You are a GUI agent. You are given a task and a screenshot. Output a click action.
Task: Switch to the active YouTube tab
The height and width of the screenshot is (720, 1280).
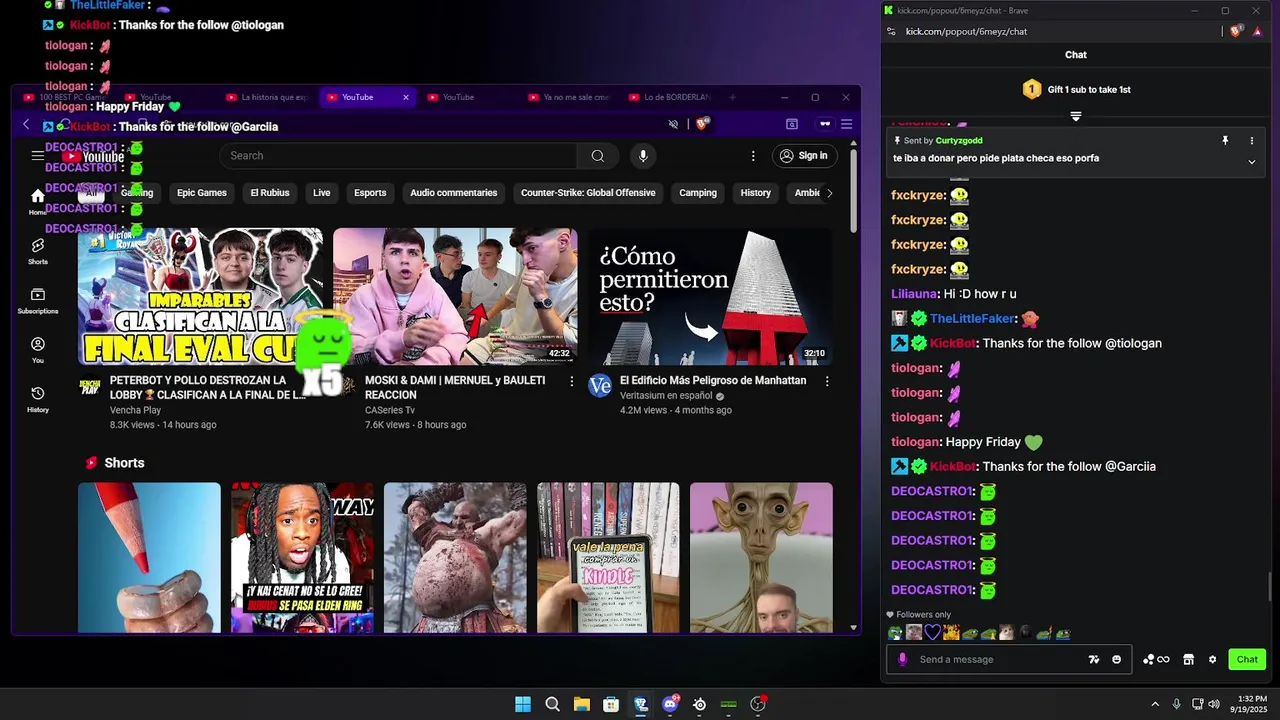(365, 97)
